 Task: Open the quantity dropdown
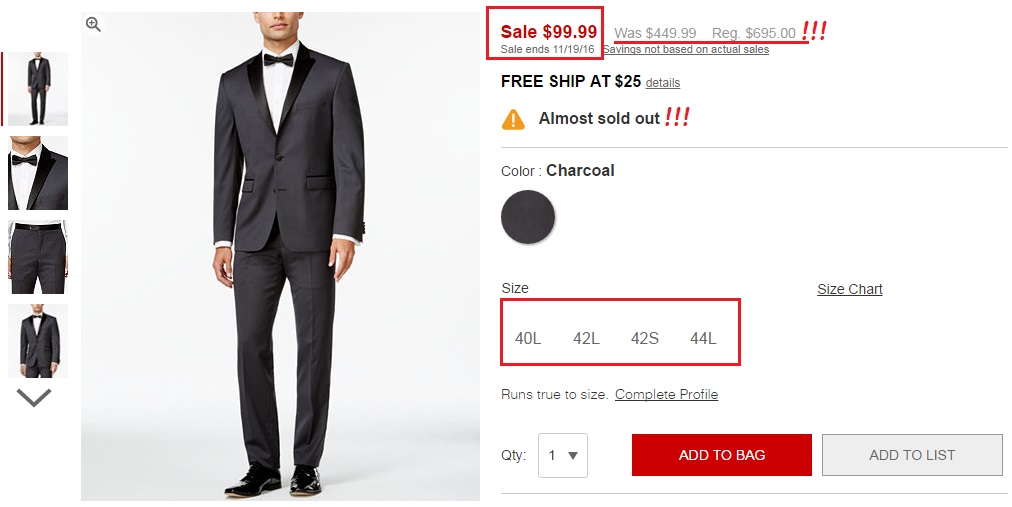(x=562, y=455)
